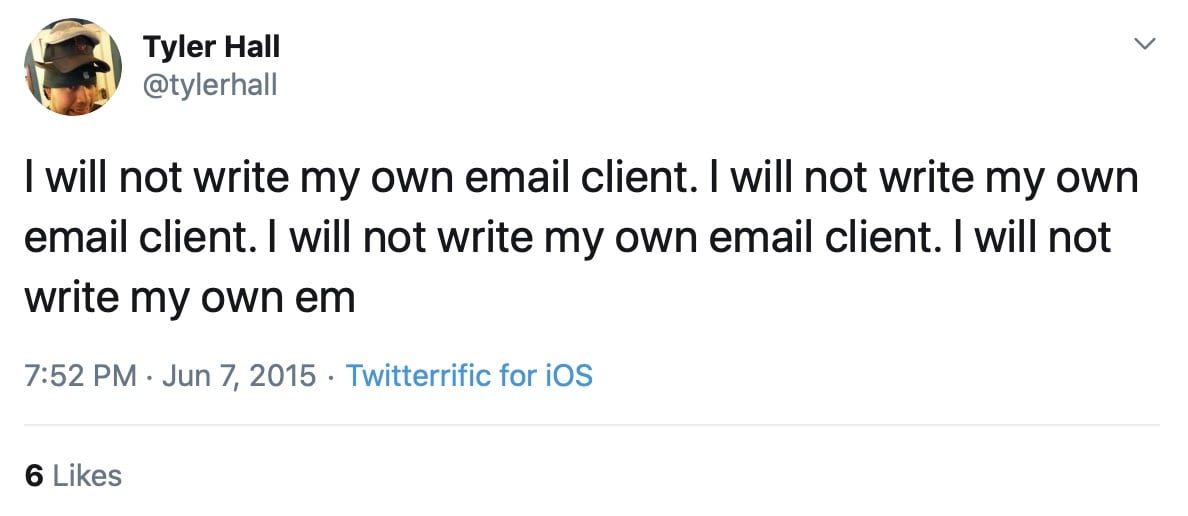
Task: Click the "Tyler Hall" display name
Action: pyautogui.click(x=211, y=46)
